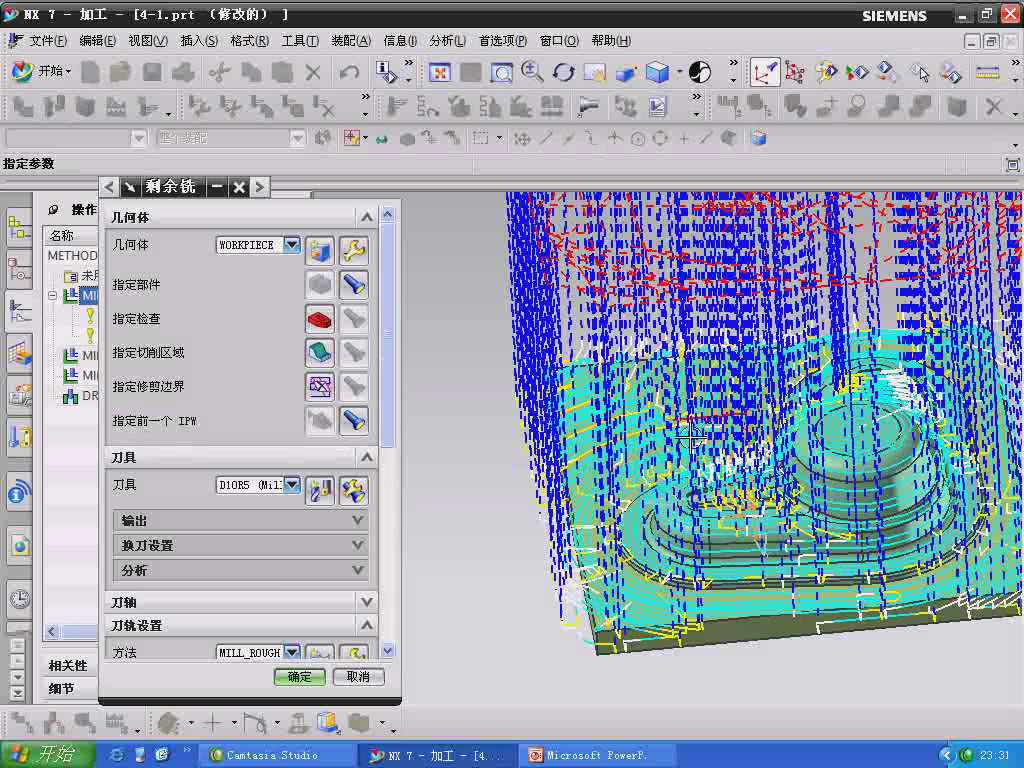Open the 首选项(P) menu

(502, 40)
